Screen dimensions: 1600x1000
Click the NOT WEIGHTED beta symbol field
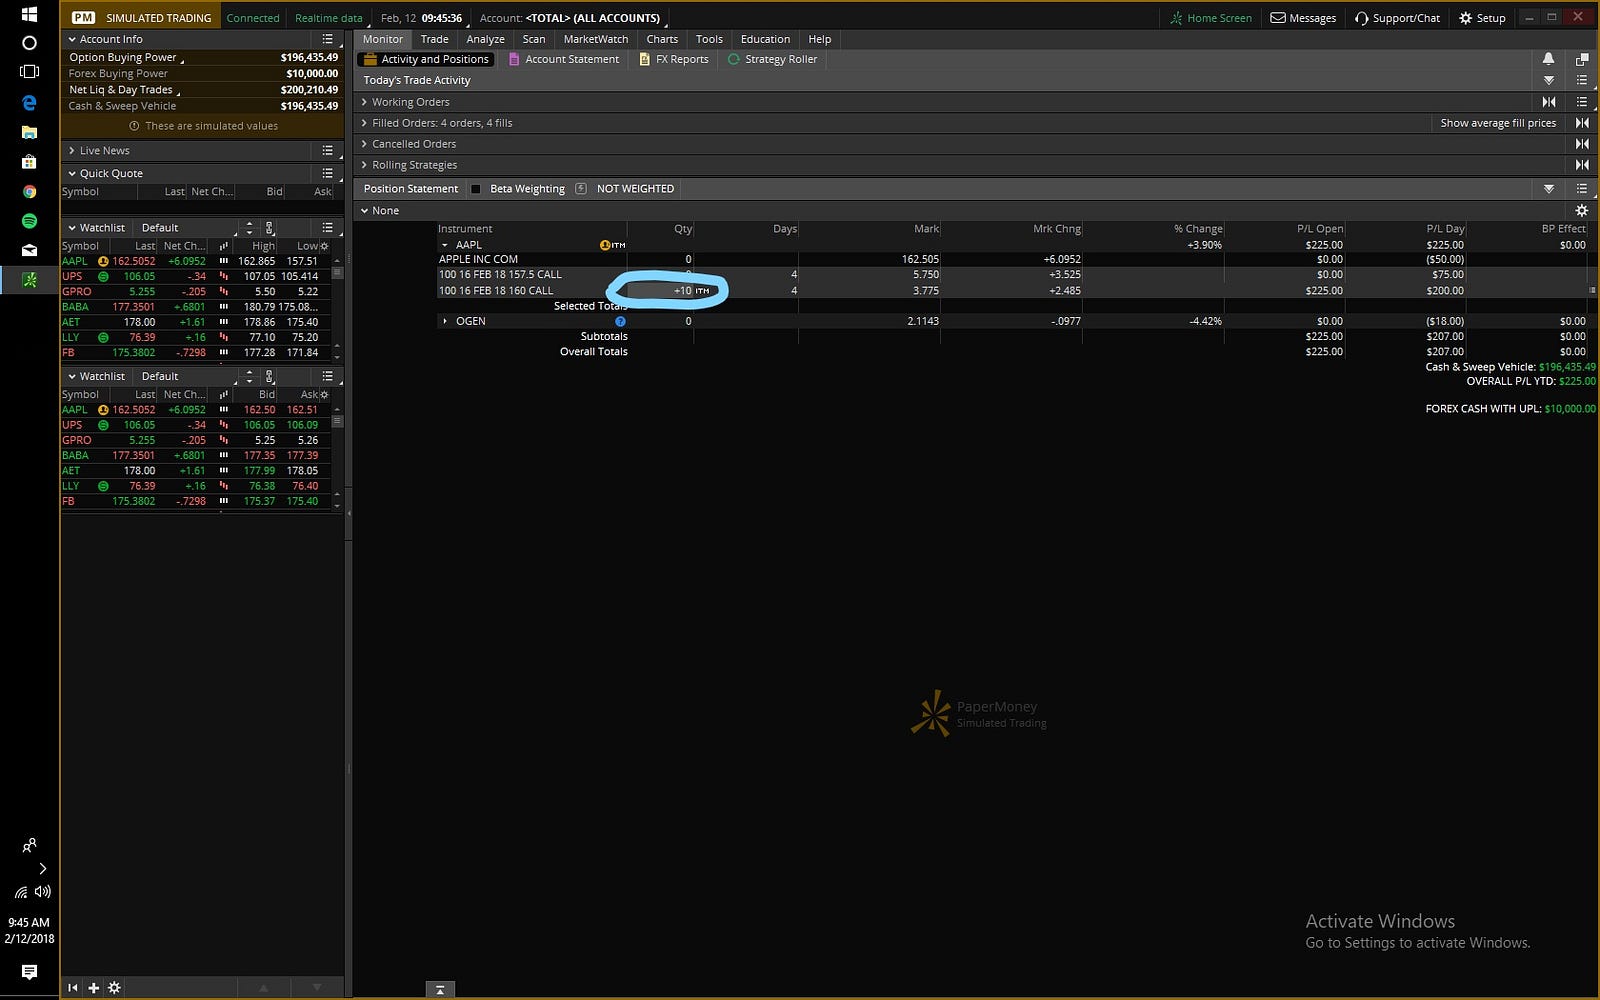pyautogui.click(x=635, y=189)
